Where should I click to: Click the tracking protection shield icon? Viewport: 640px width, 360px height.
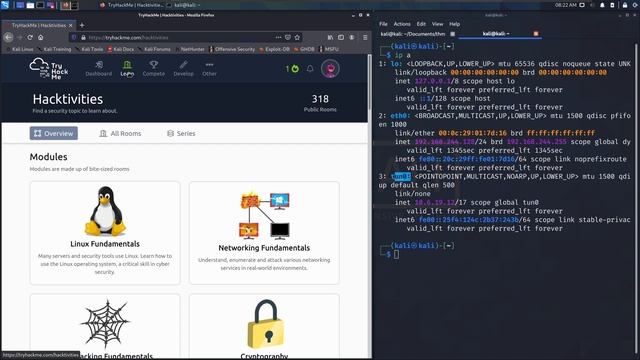click(74, 37)
